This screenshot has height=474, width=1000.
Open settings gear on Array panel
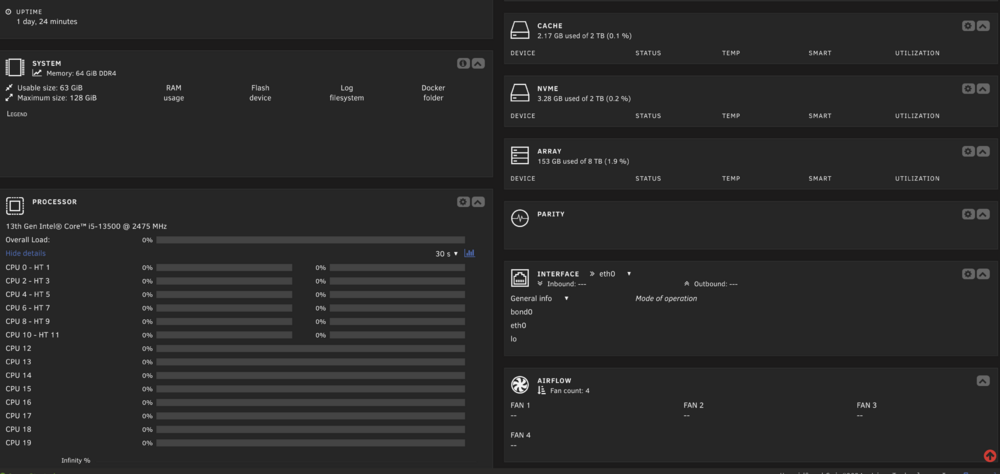968,151
